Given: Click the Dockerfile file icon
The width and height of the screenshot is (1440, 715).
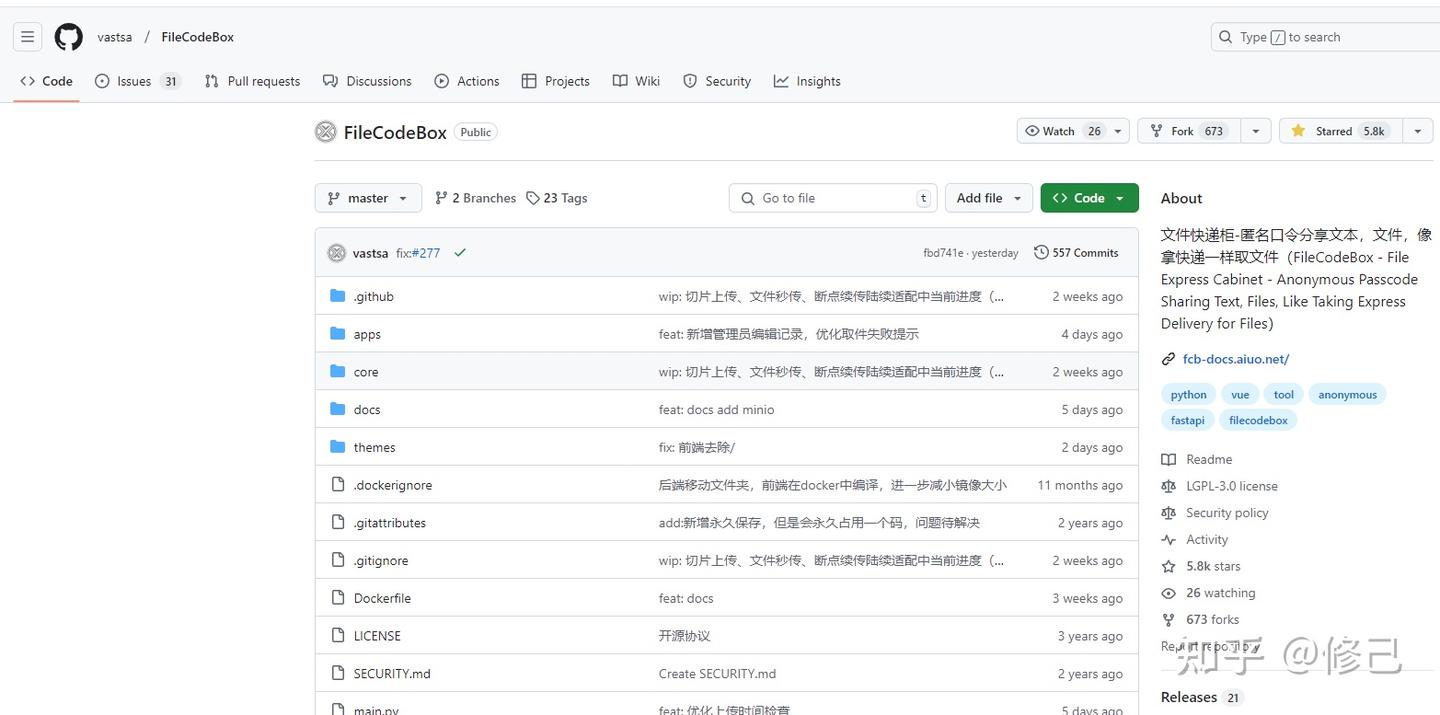Looking at the screenshot, I should pyautogui.click(x=337, y=598).
